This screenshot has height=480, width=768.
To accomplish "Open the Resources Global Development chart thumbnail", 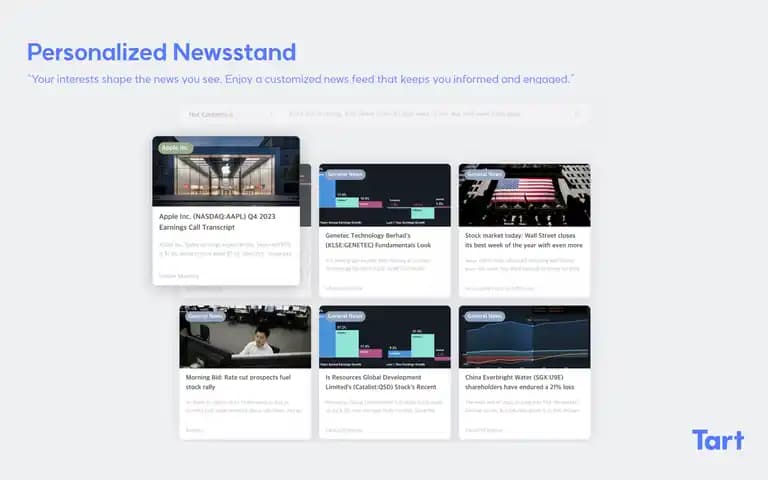I will coord(384,337).
